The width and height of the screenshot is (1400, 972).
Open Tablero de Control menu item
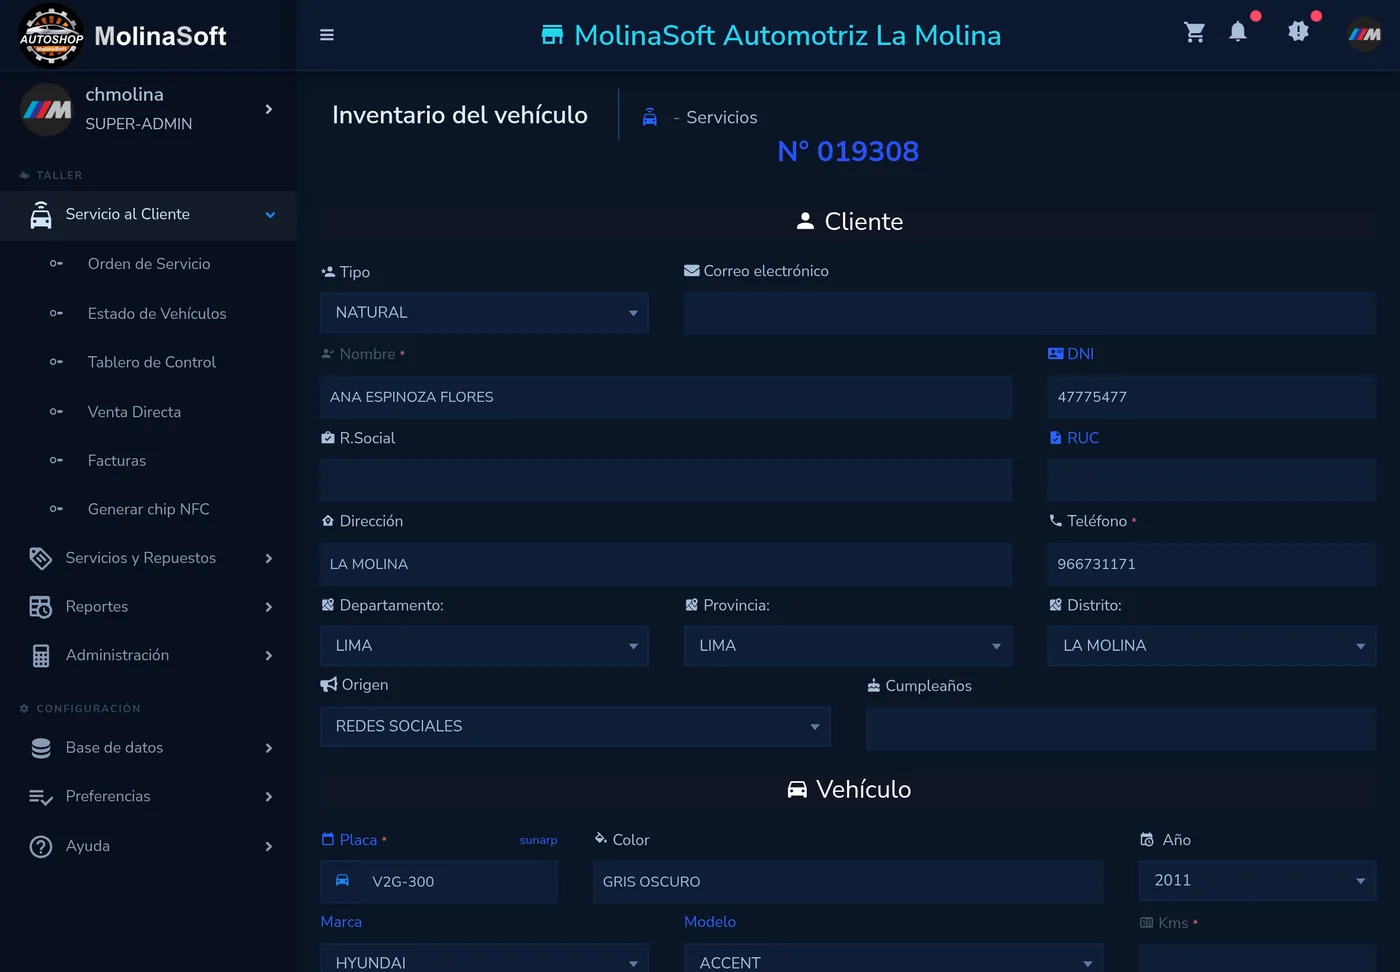click(x=152, y=362)
